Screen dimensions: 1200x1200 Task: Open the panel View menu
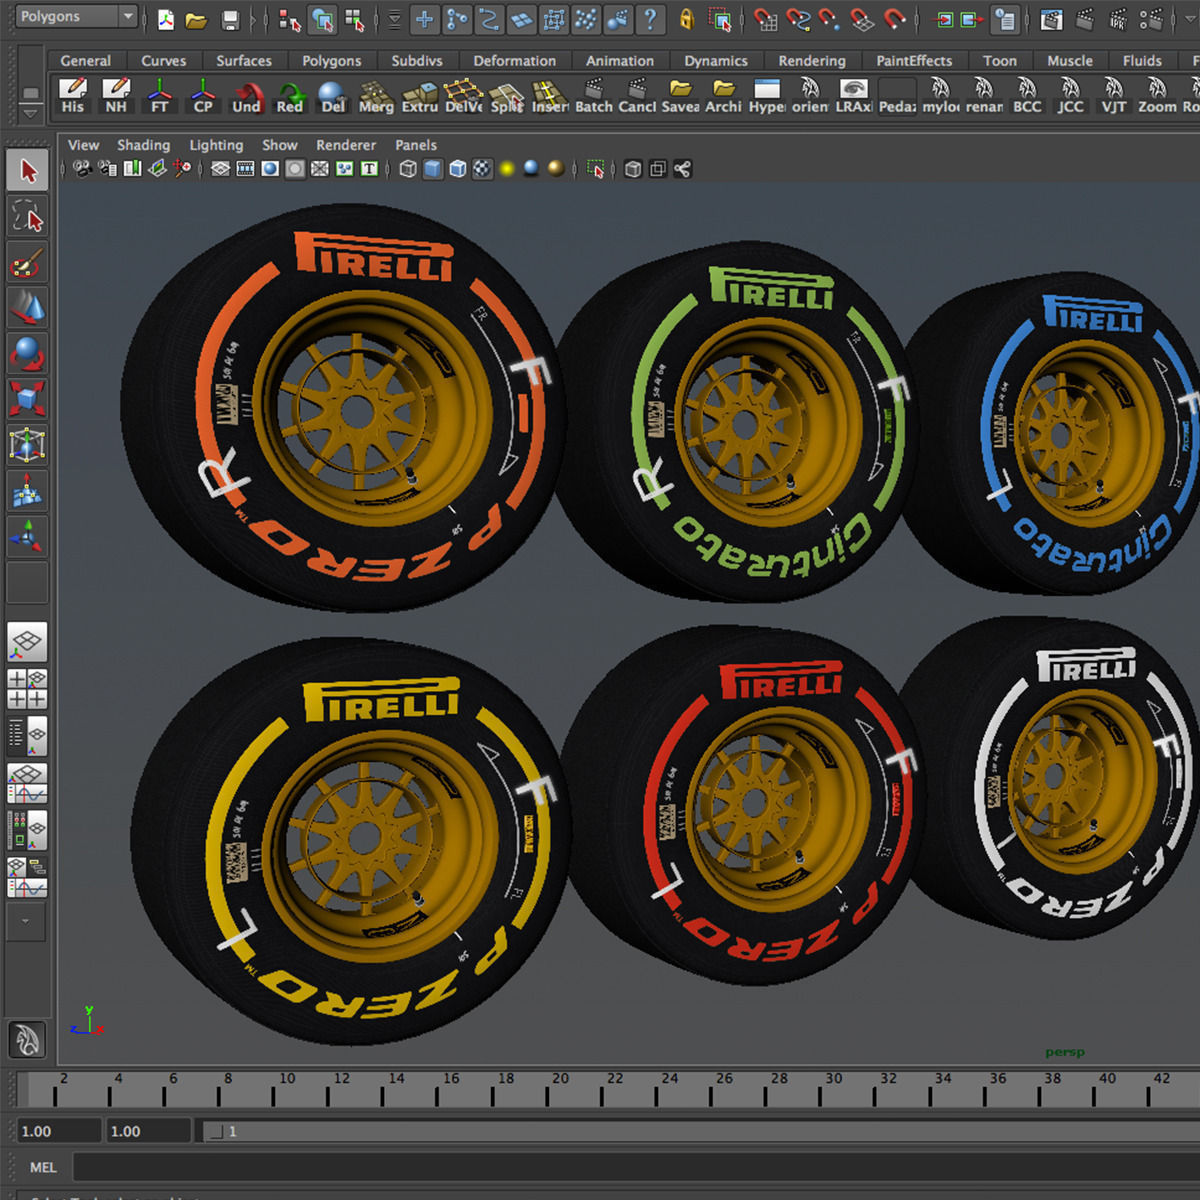[x=84, y=145]
